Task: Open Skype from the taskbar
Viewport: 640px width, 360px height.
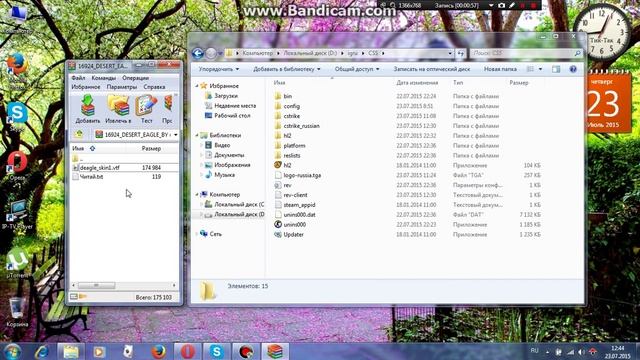Action: [216, 351]
